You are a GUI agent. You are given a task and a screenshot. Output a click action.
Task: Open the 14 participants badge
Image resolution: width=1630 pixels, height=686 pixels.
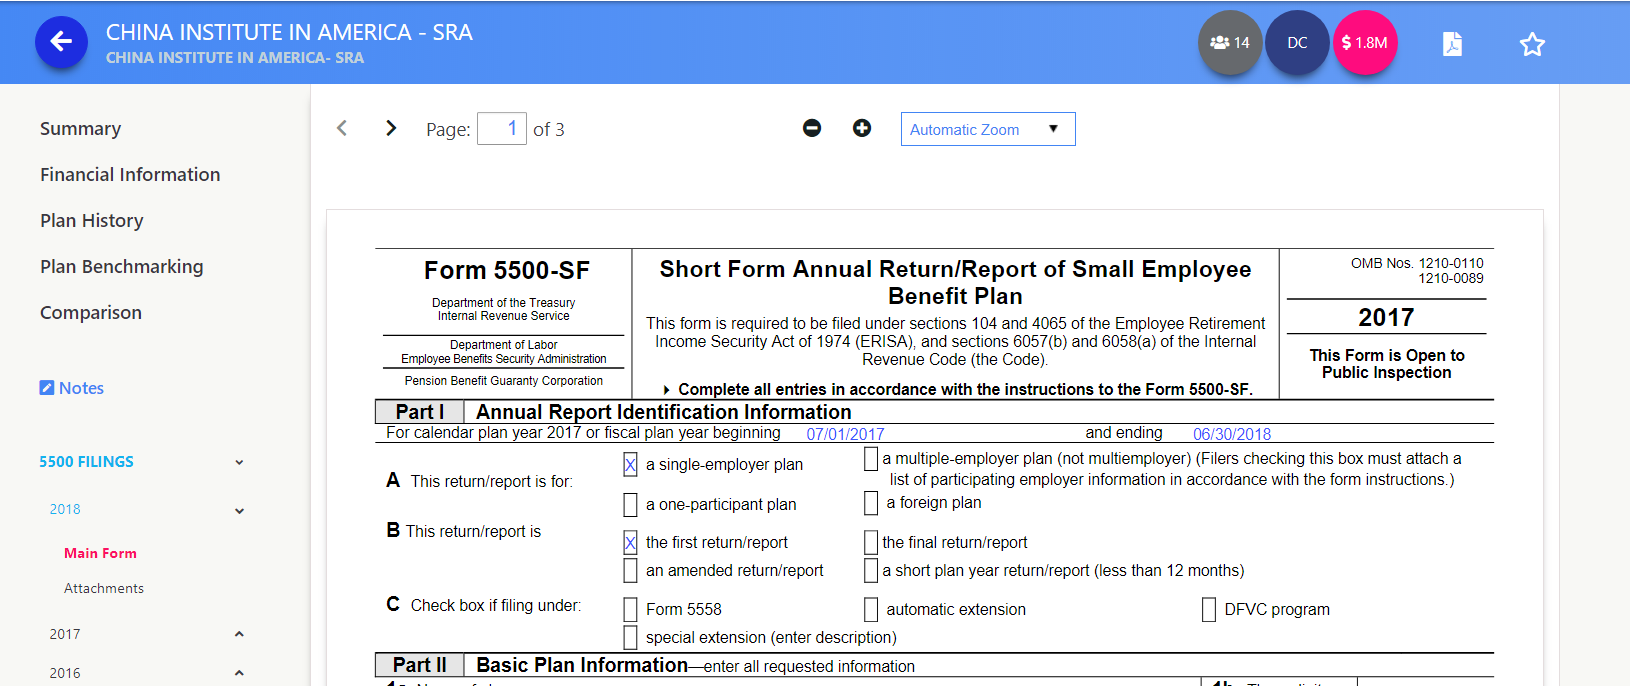pos(1229,43)
